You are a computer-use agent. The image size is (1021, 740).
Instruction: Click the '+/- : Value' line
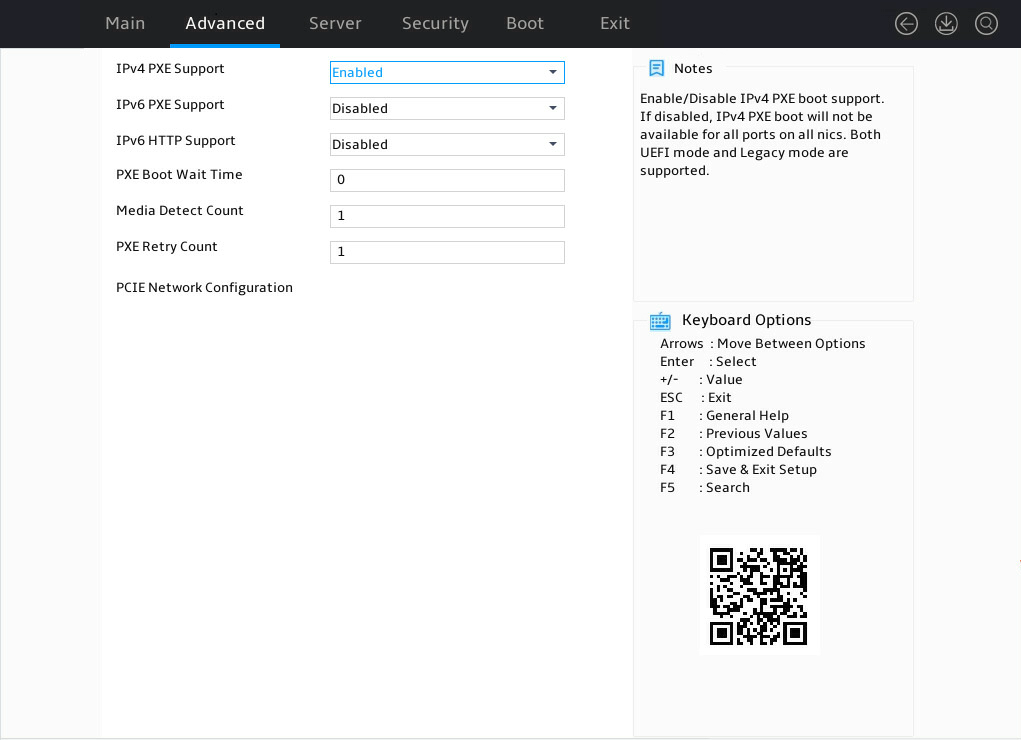(701, 380)
